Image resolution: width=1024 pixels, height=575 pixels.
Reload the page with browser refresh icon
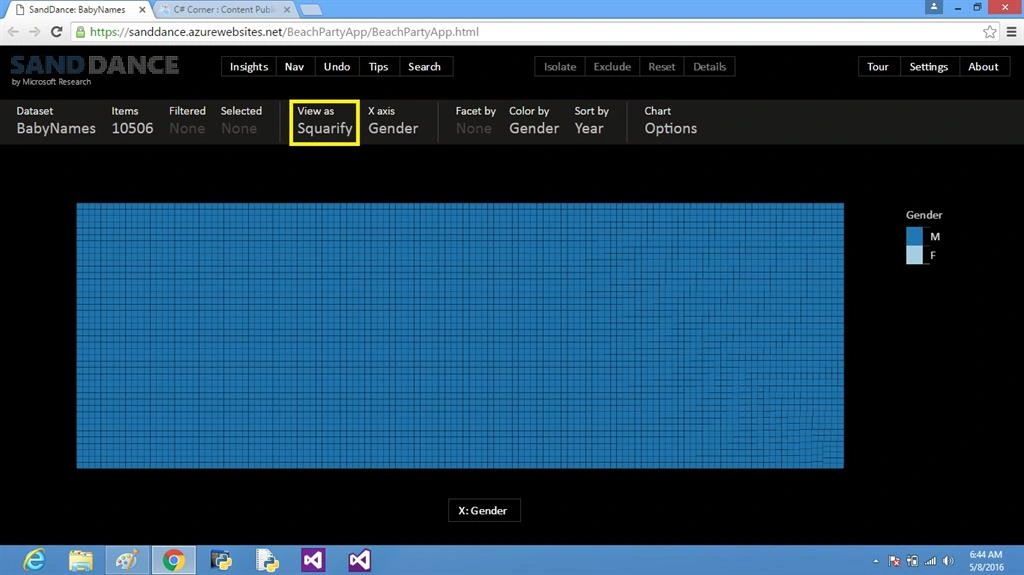56,31
